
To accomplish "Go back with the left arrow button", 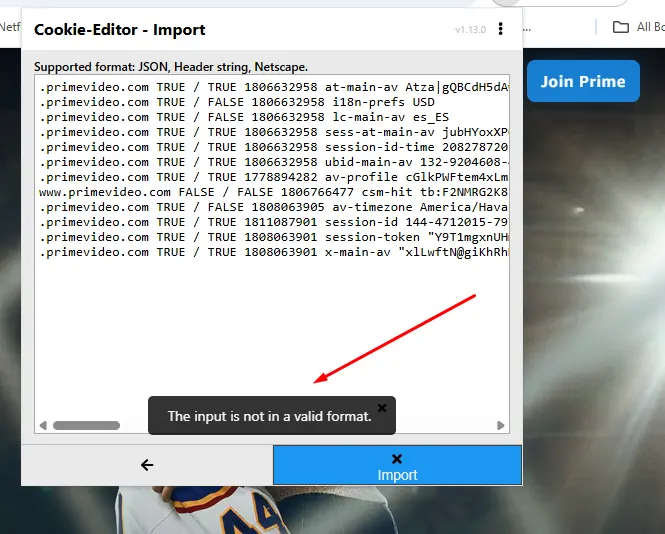I will click(147, 465).
